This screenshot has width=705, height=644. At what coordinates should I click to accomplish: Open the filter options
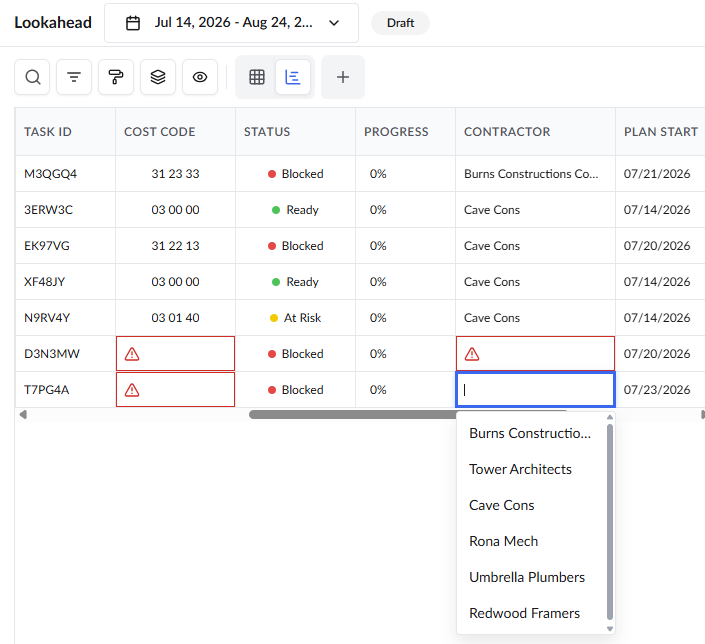click(x=74, y=77)
